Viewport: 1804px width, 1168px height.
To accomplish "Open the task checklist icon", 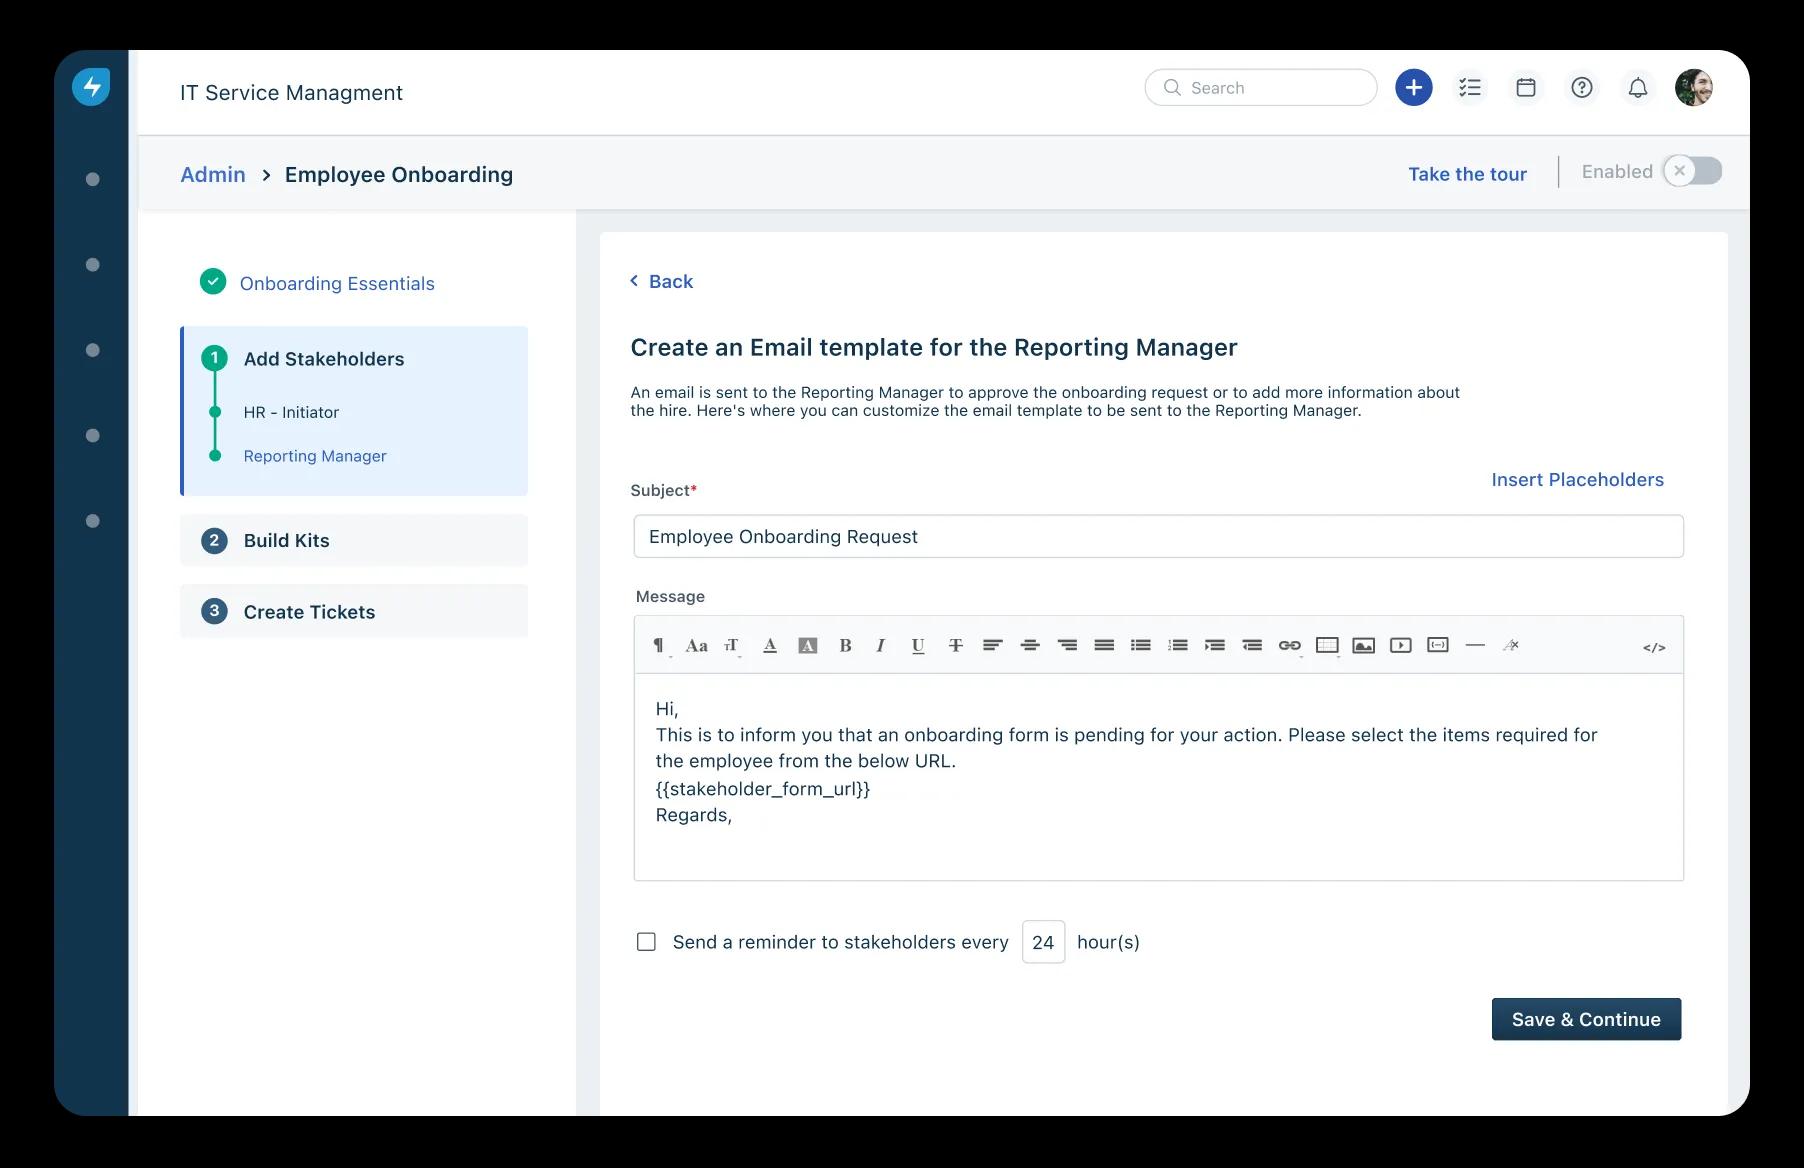I will point(1470,88).
